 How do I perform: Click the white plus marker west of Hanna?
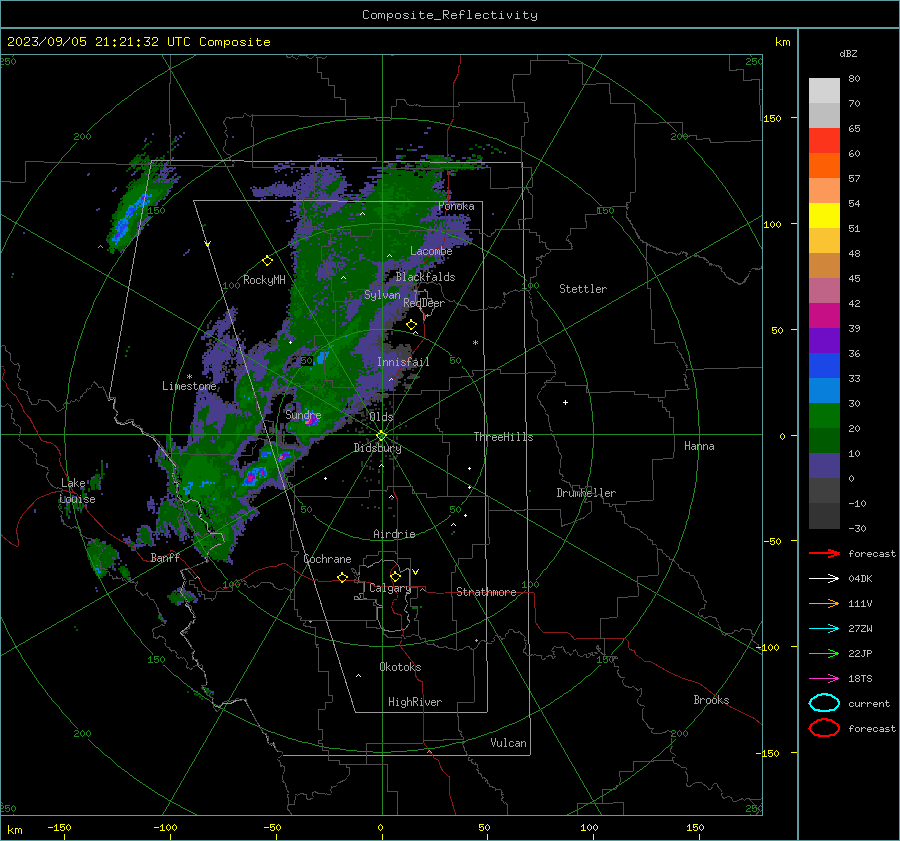[565, 402]
